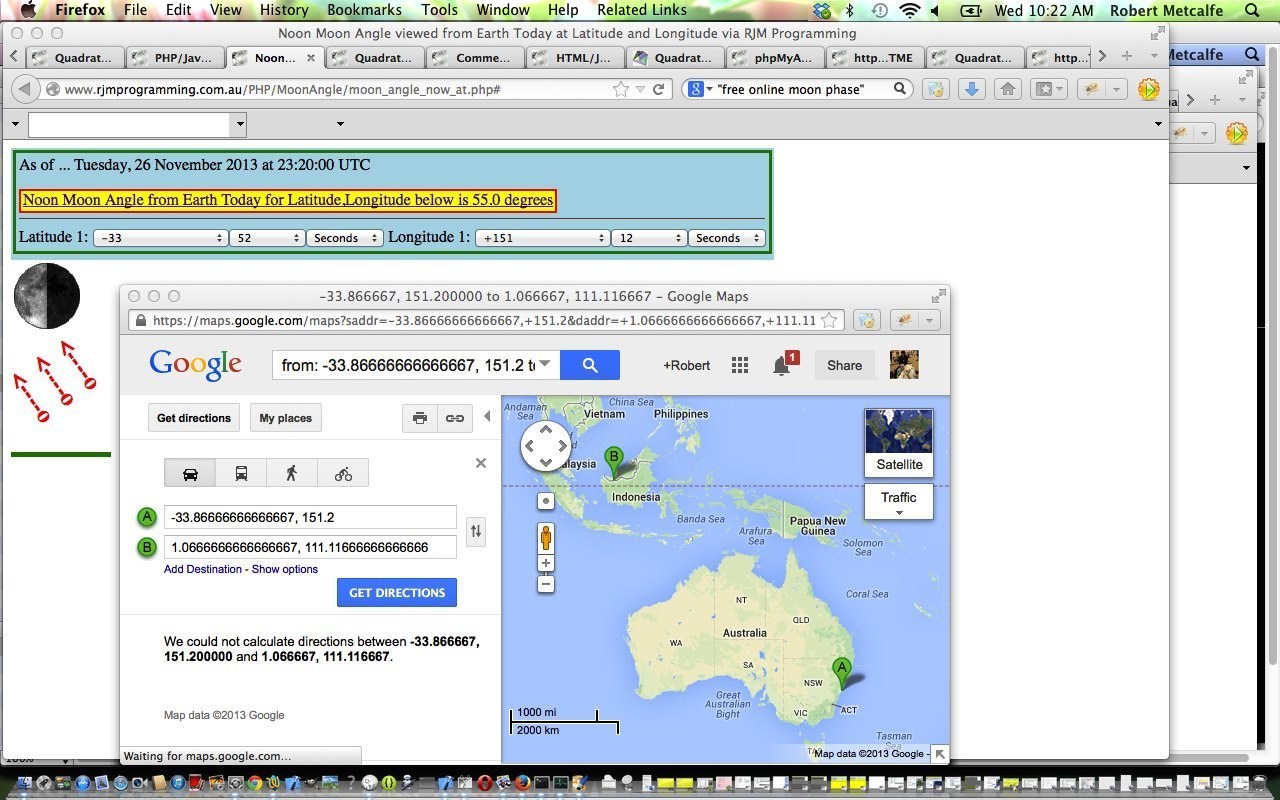Click the Add Destination link
1280x800 pixels.
[x=203, y=569]
